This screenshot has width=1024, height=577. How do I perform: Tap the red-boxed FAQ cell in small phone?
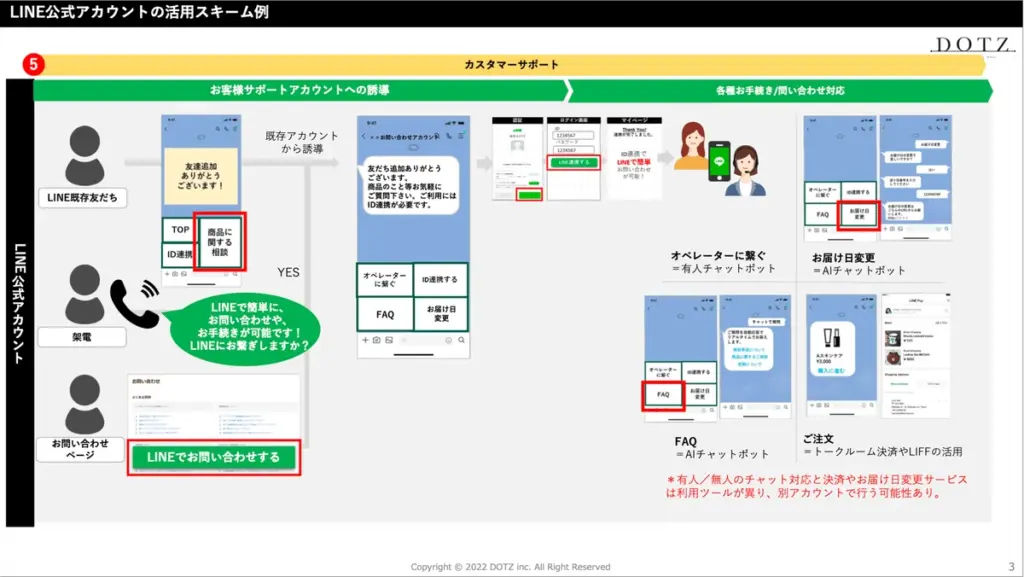click(663, 394)
